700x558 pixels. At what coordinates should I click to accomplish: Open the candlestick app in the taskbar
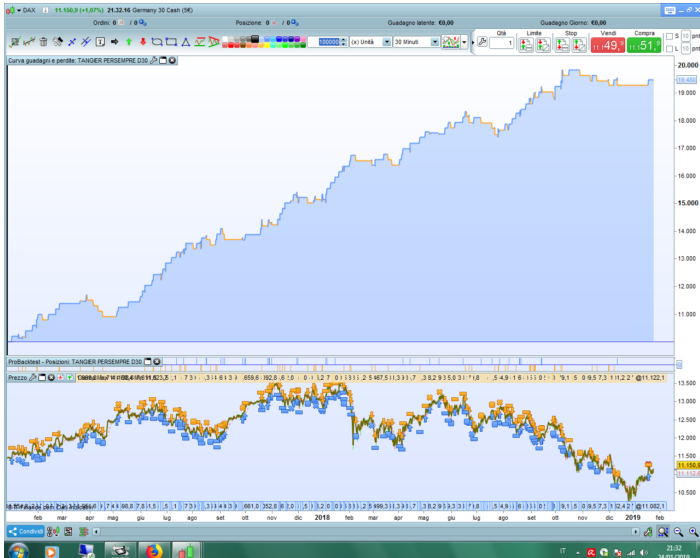coord(186,551)
